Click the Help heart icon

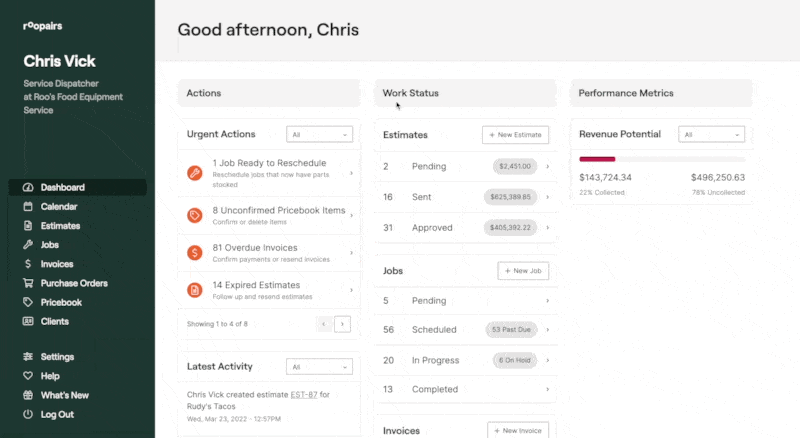[x=28, y=376]
